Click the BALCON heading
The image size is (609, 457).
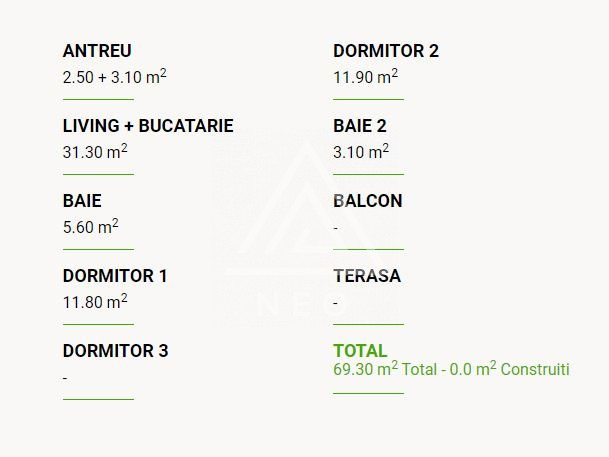point(368,201)
